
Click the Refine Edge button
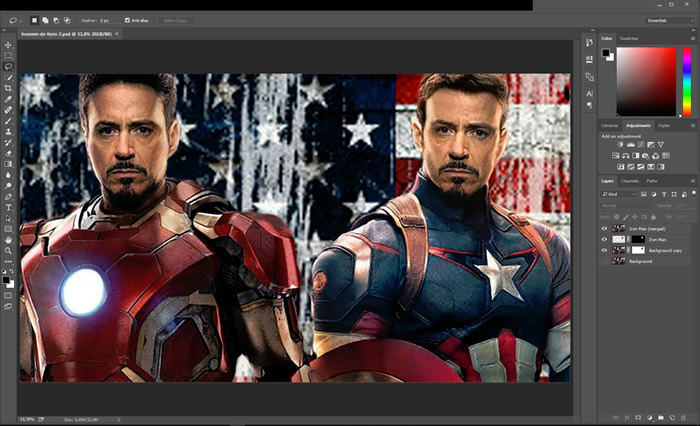[x=176, y=21]
